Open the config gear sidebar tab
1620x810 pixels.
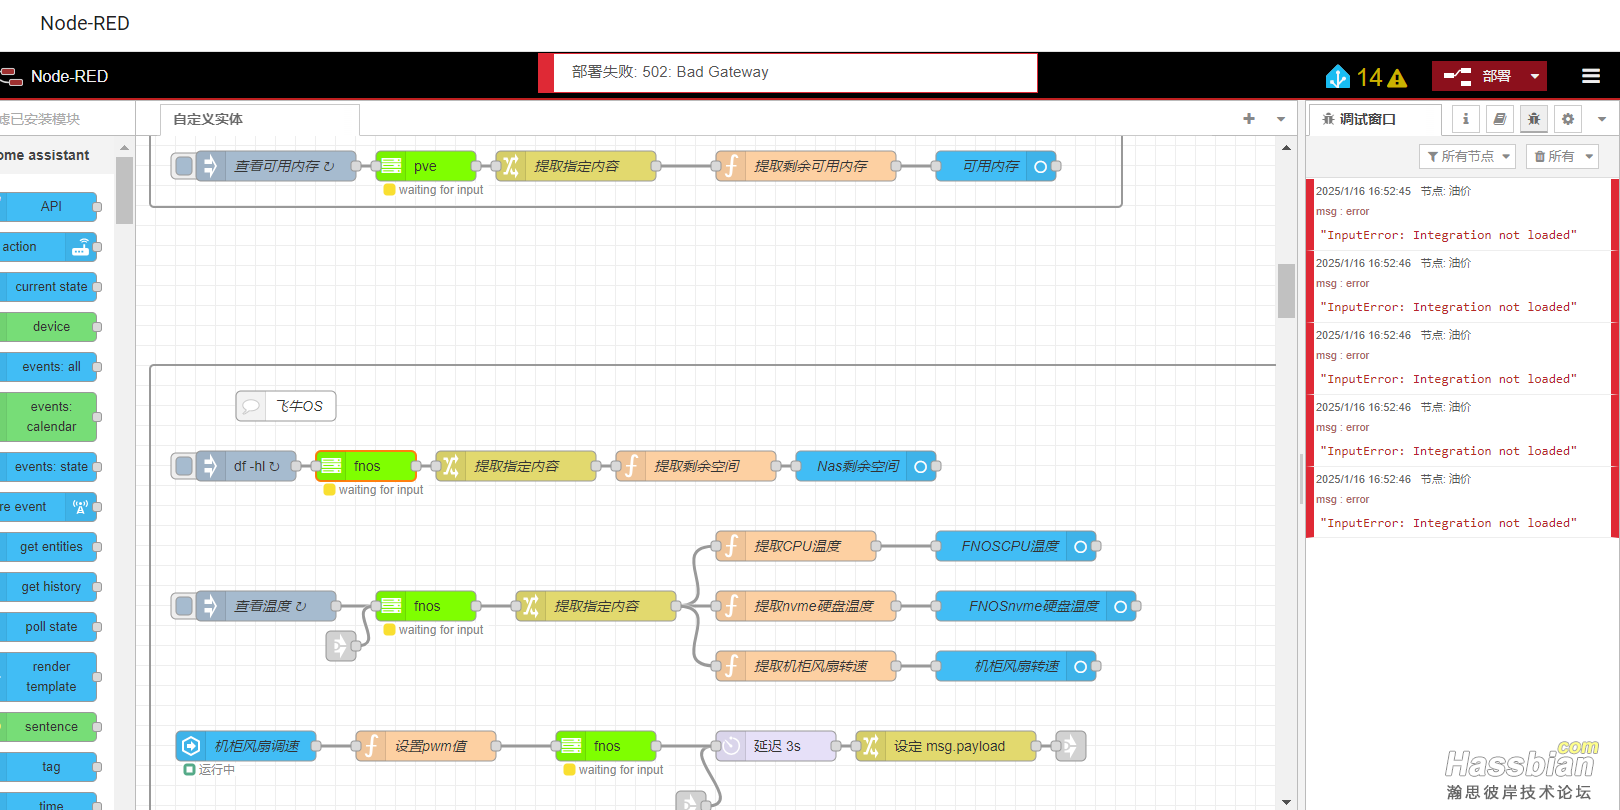(1568, 119)
